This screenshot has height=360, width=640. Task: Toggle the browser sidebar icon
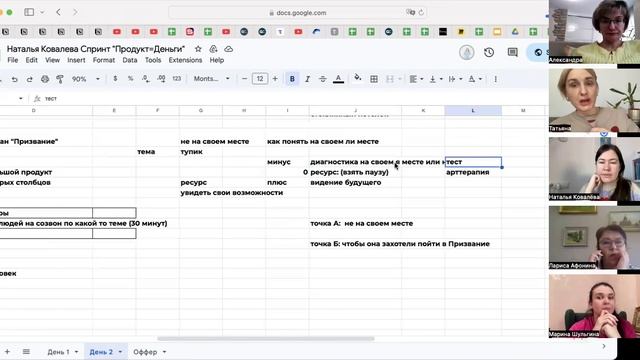[x=29, y=12]
